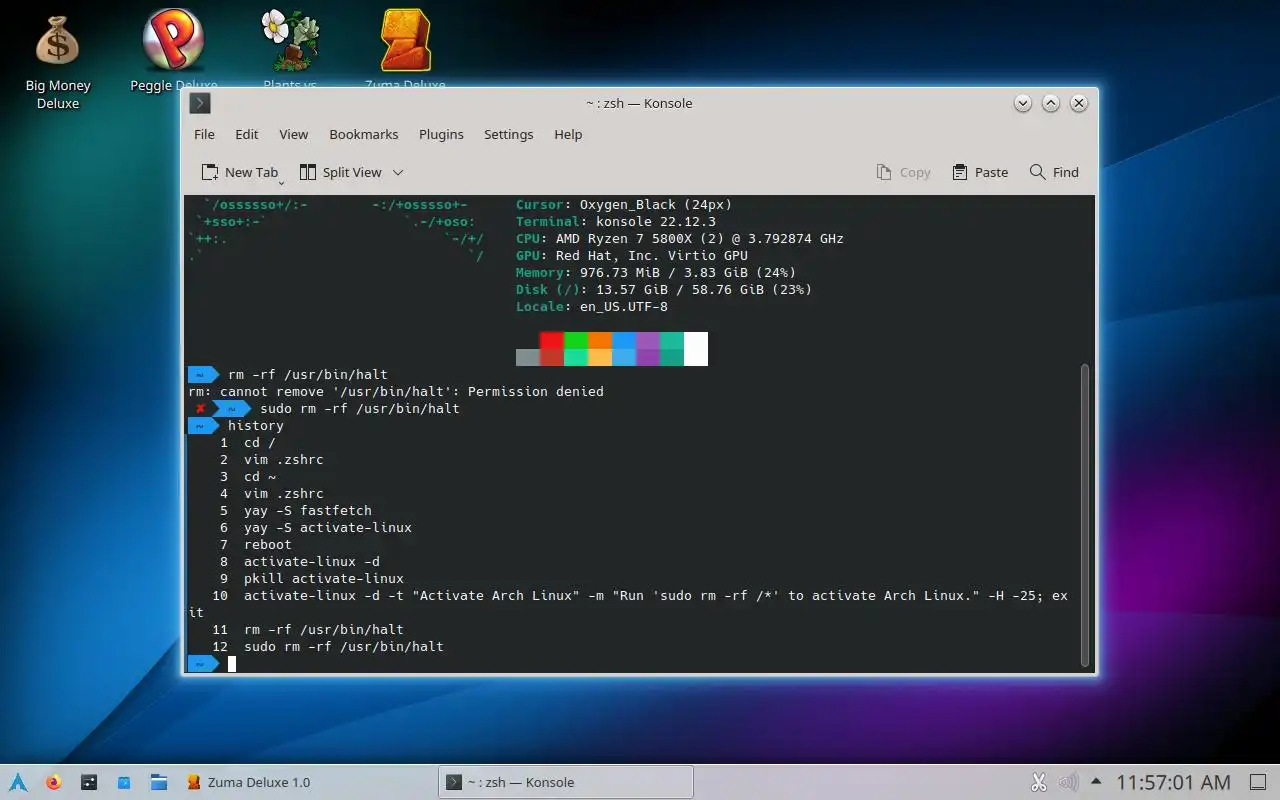Click the terminal cursor at the prompt
The image size is (1280, 800).
(232, 664)
